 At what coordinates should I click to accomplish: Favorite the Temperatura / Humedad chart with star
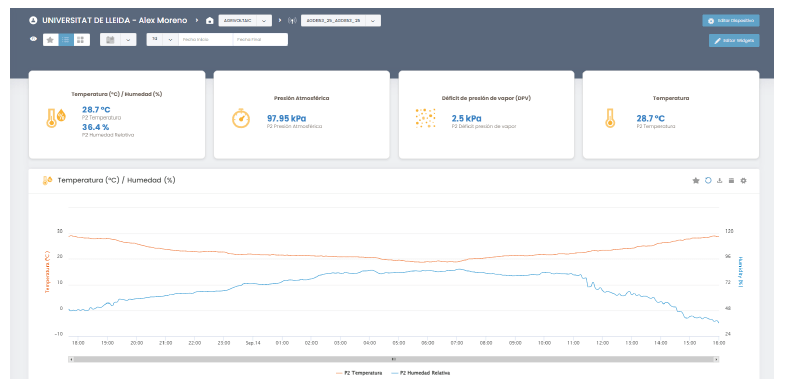pyautogui.click(x=696, y=180)
